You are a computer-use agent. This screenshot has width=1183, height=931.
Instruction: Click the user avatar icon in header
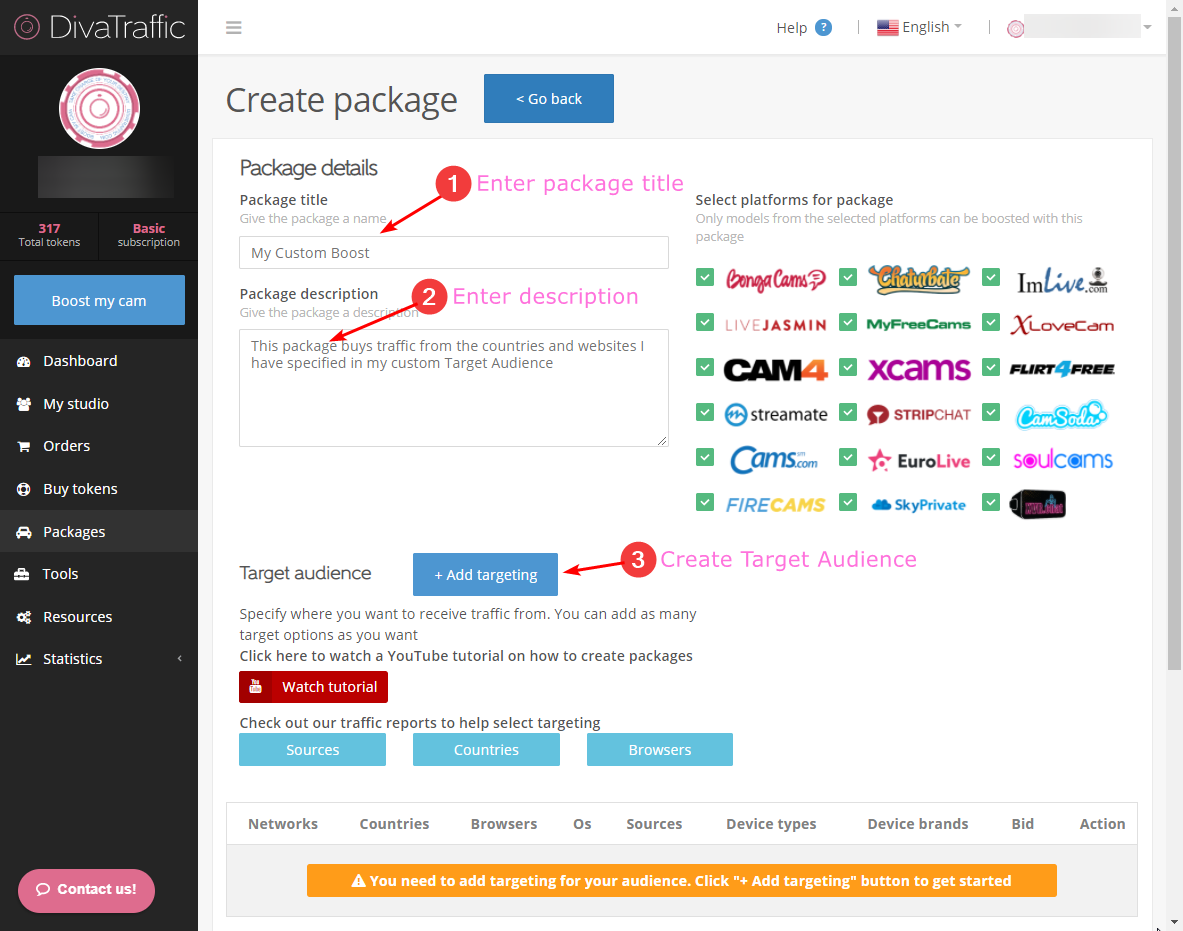[1016, 29]
